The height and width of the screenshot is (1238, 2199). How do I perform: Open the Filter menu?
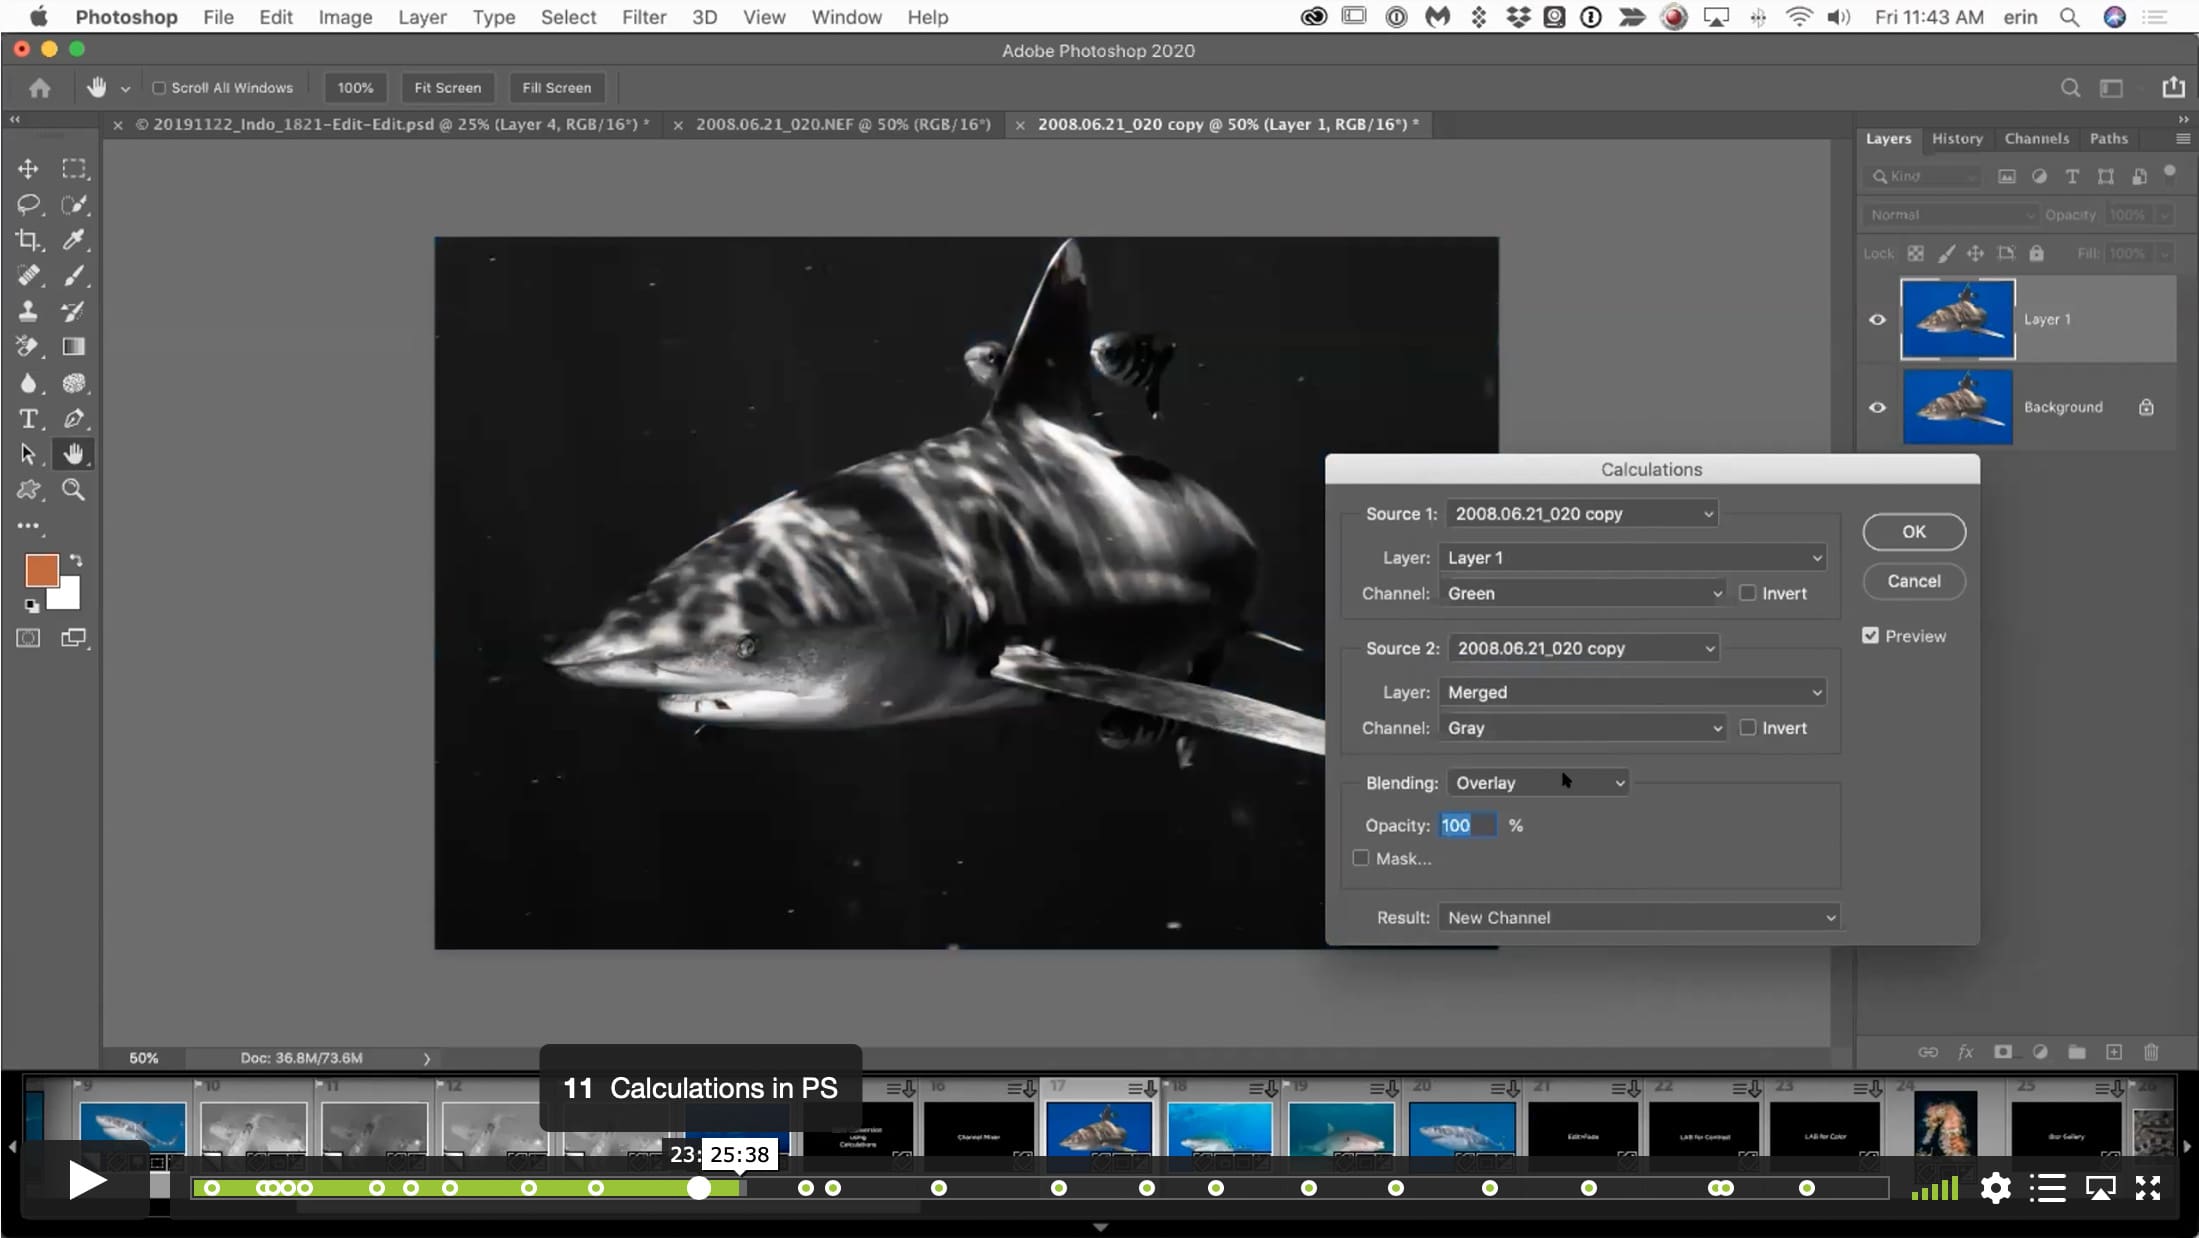click(x=644, y=17)
